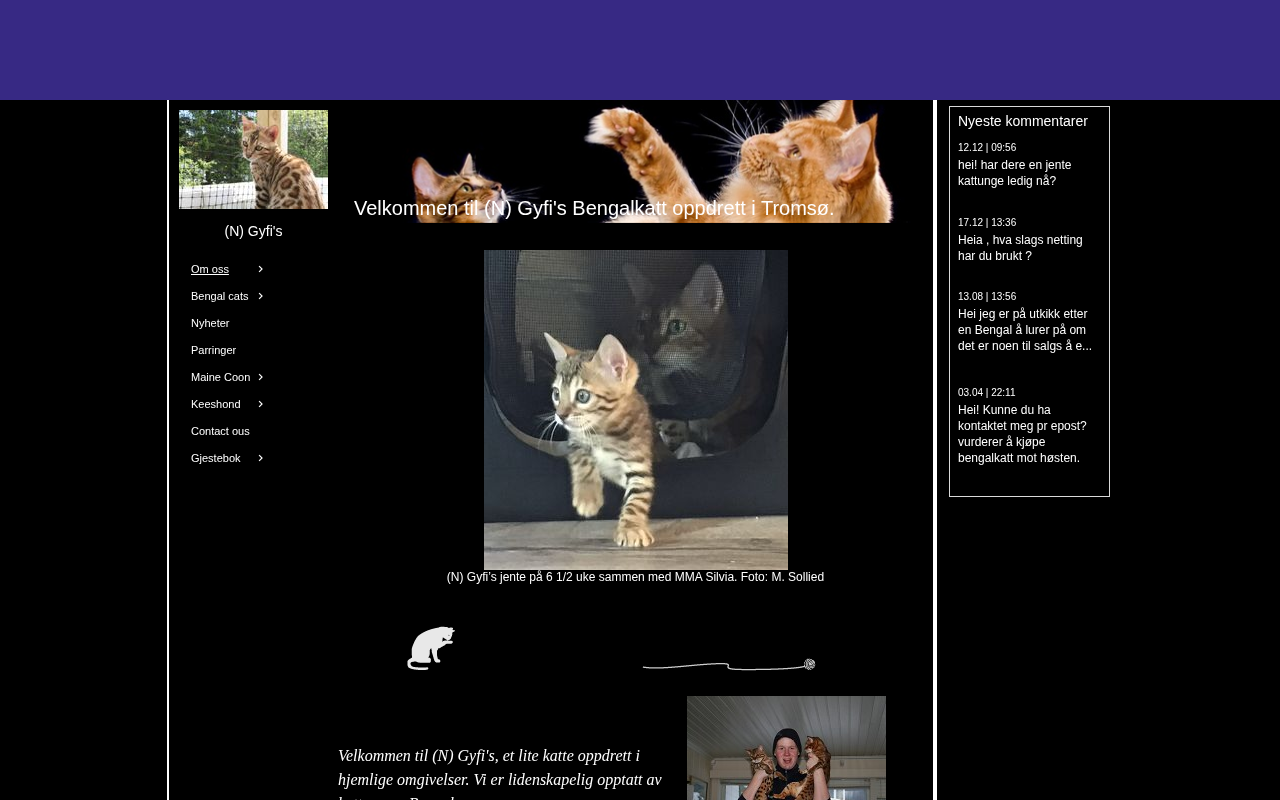Click the comment timestamp 12.12 | 09:56

coord(987,148)
